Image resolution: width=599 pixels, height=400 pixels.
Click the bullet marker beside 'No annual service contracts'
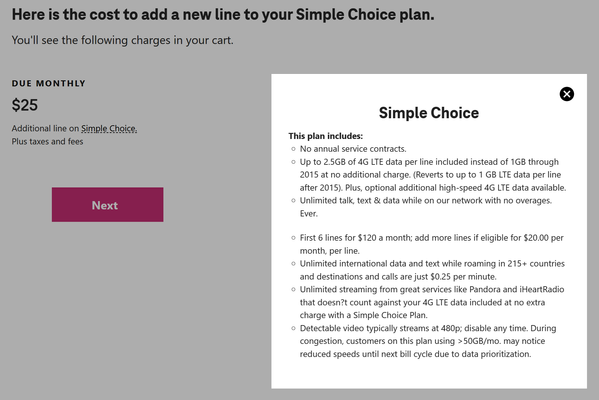pos(293,149)
